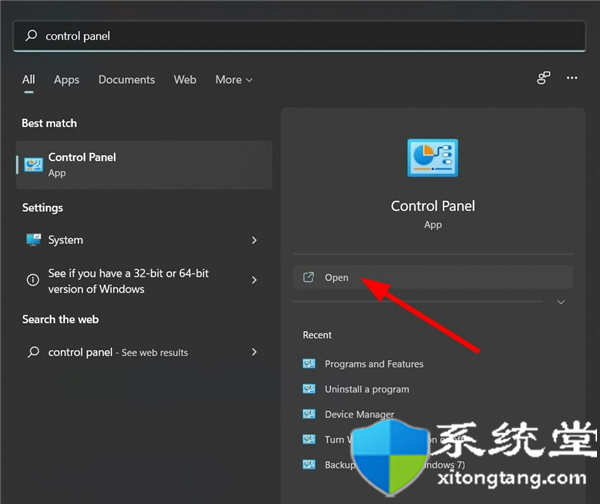Open recent Uninstall a program
The height and width of the screenshot is (504, 600).
tap(356, 389)
